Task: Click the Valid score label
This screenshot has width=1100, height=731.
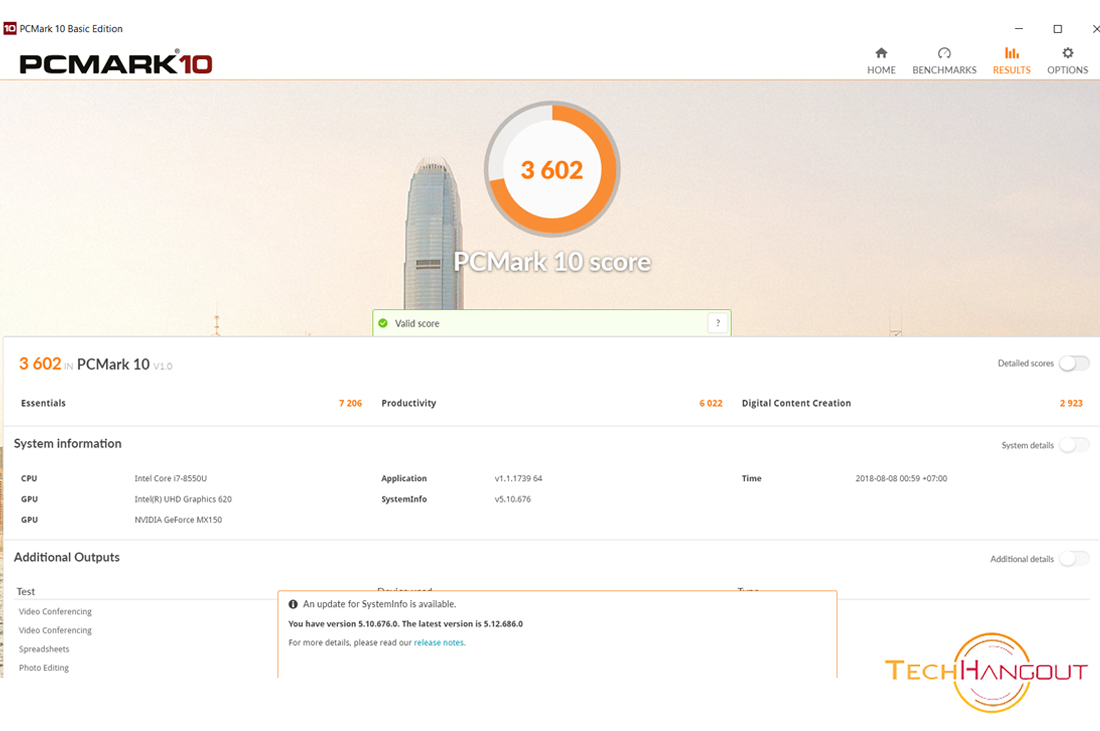Action: [417, 323]
